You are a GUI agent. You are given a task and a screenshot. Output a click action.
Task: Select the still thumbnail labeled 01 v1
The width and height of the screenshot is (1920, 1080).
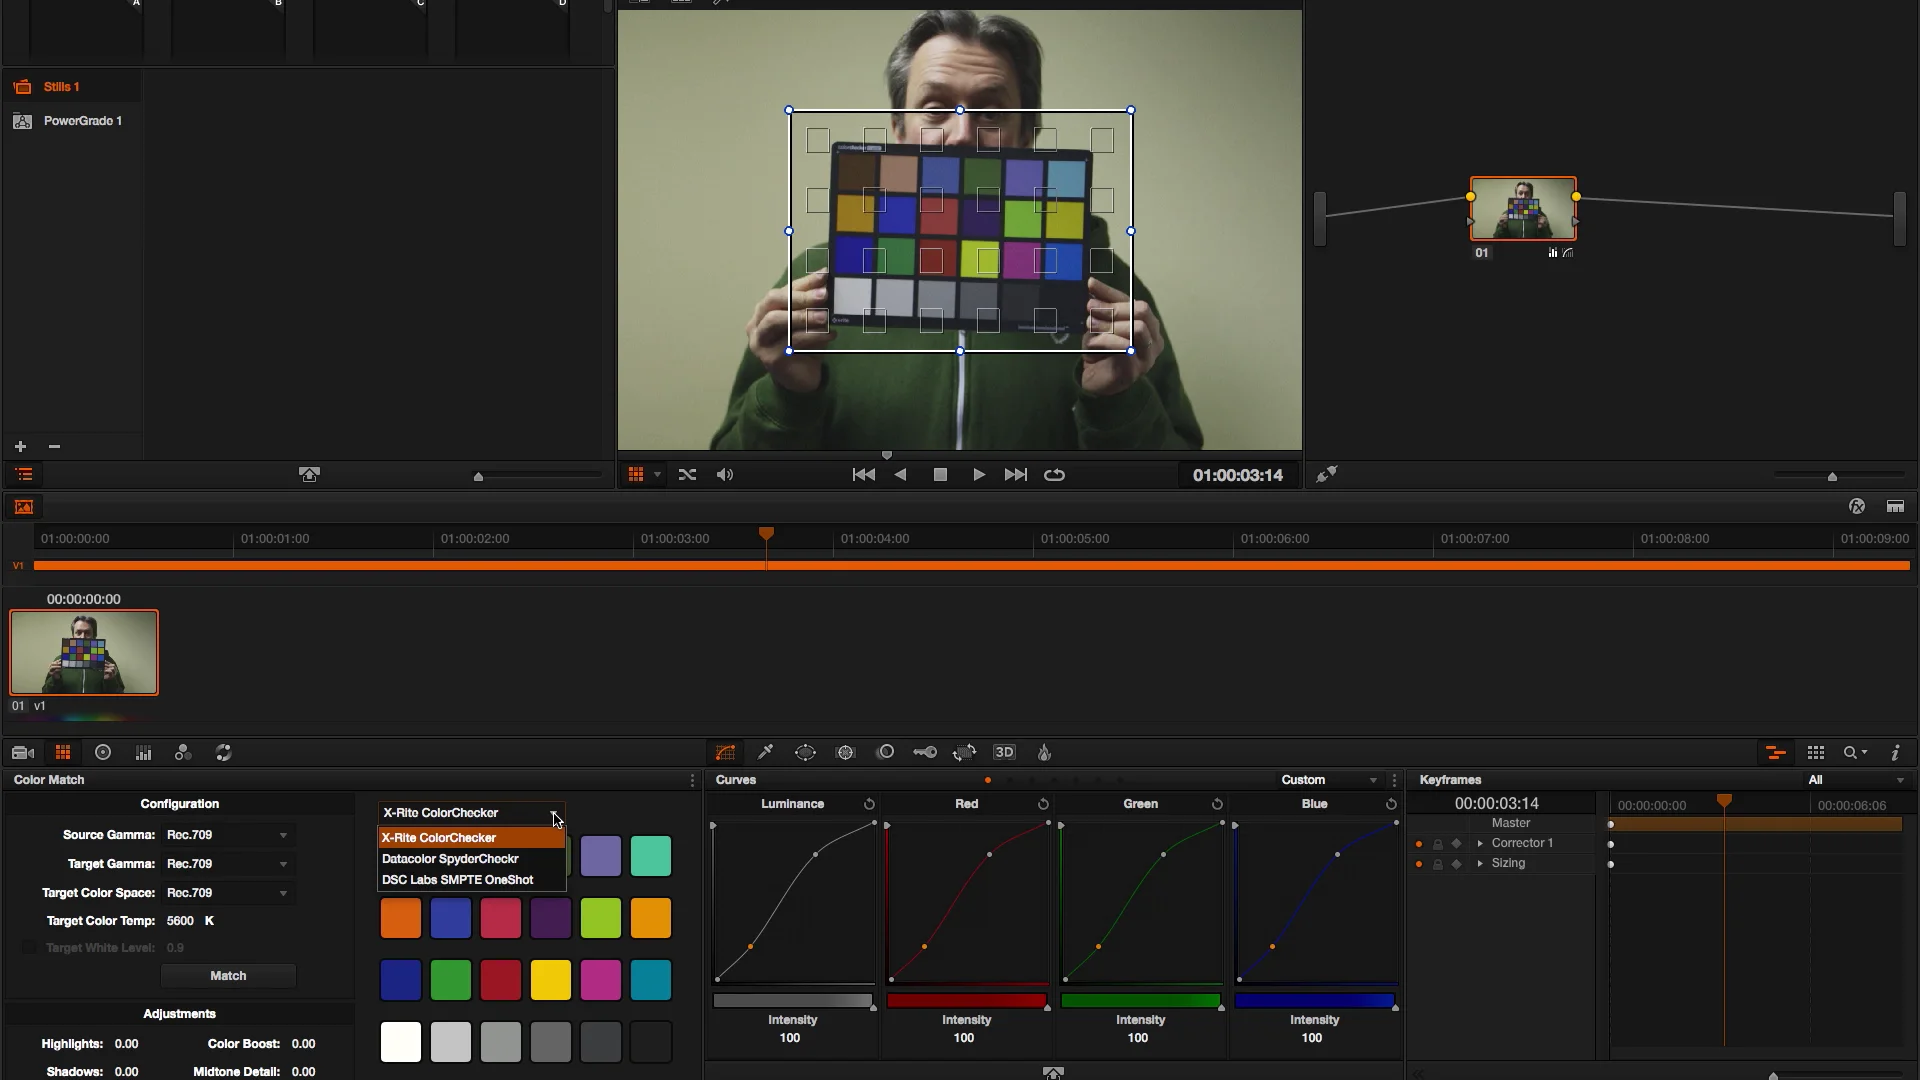pos(84,652)
